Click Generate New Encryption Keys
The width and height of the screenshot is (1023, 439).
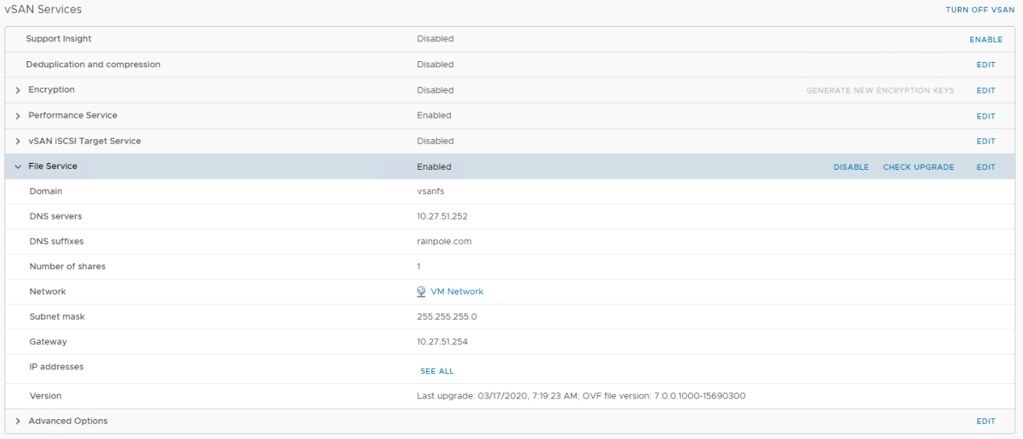pyautogui.click(x=880, y=90)
